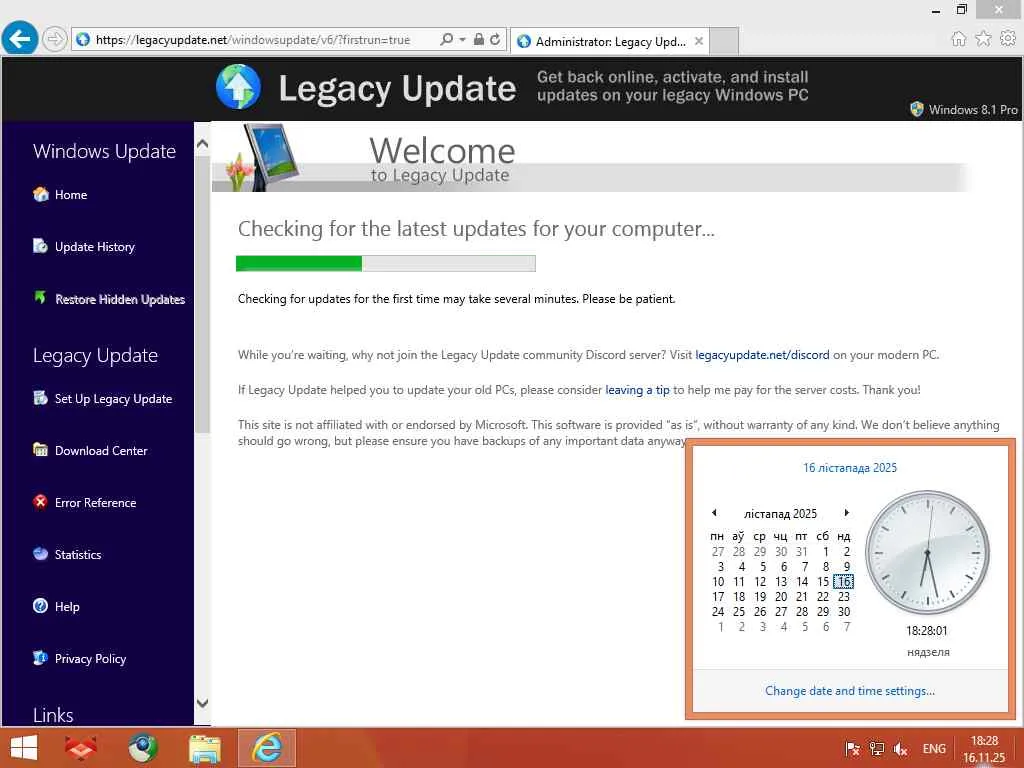
Task: Open the red taskbar application icon
Action: click(81, 748)
